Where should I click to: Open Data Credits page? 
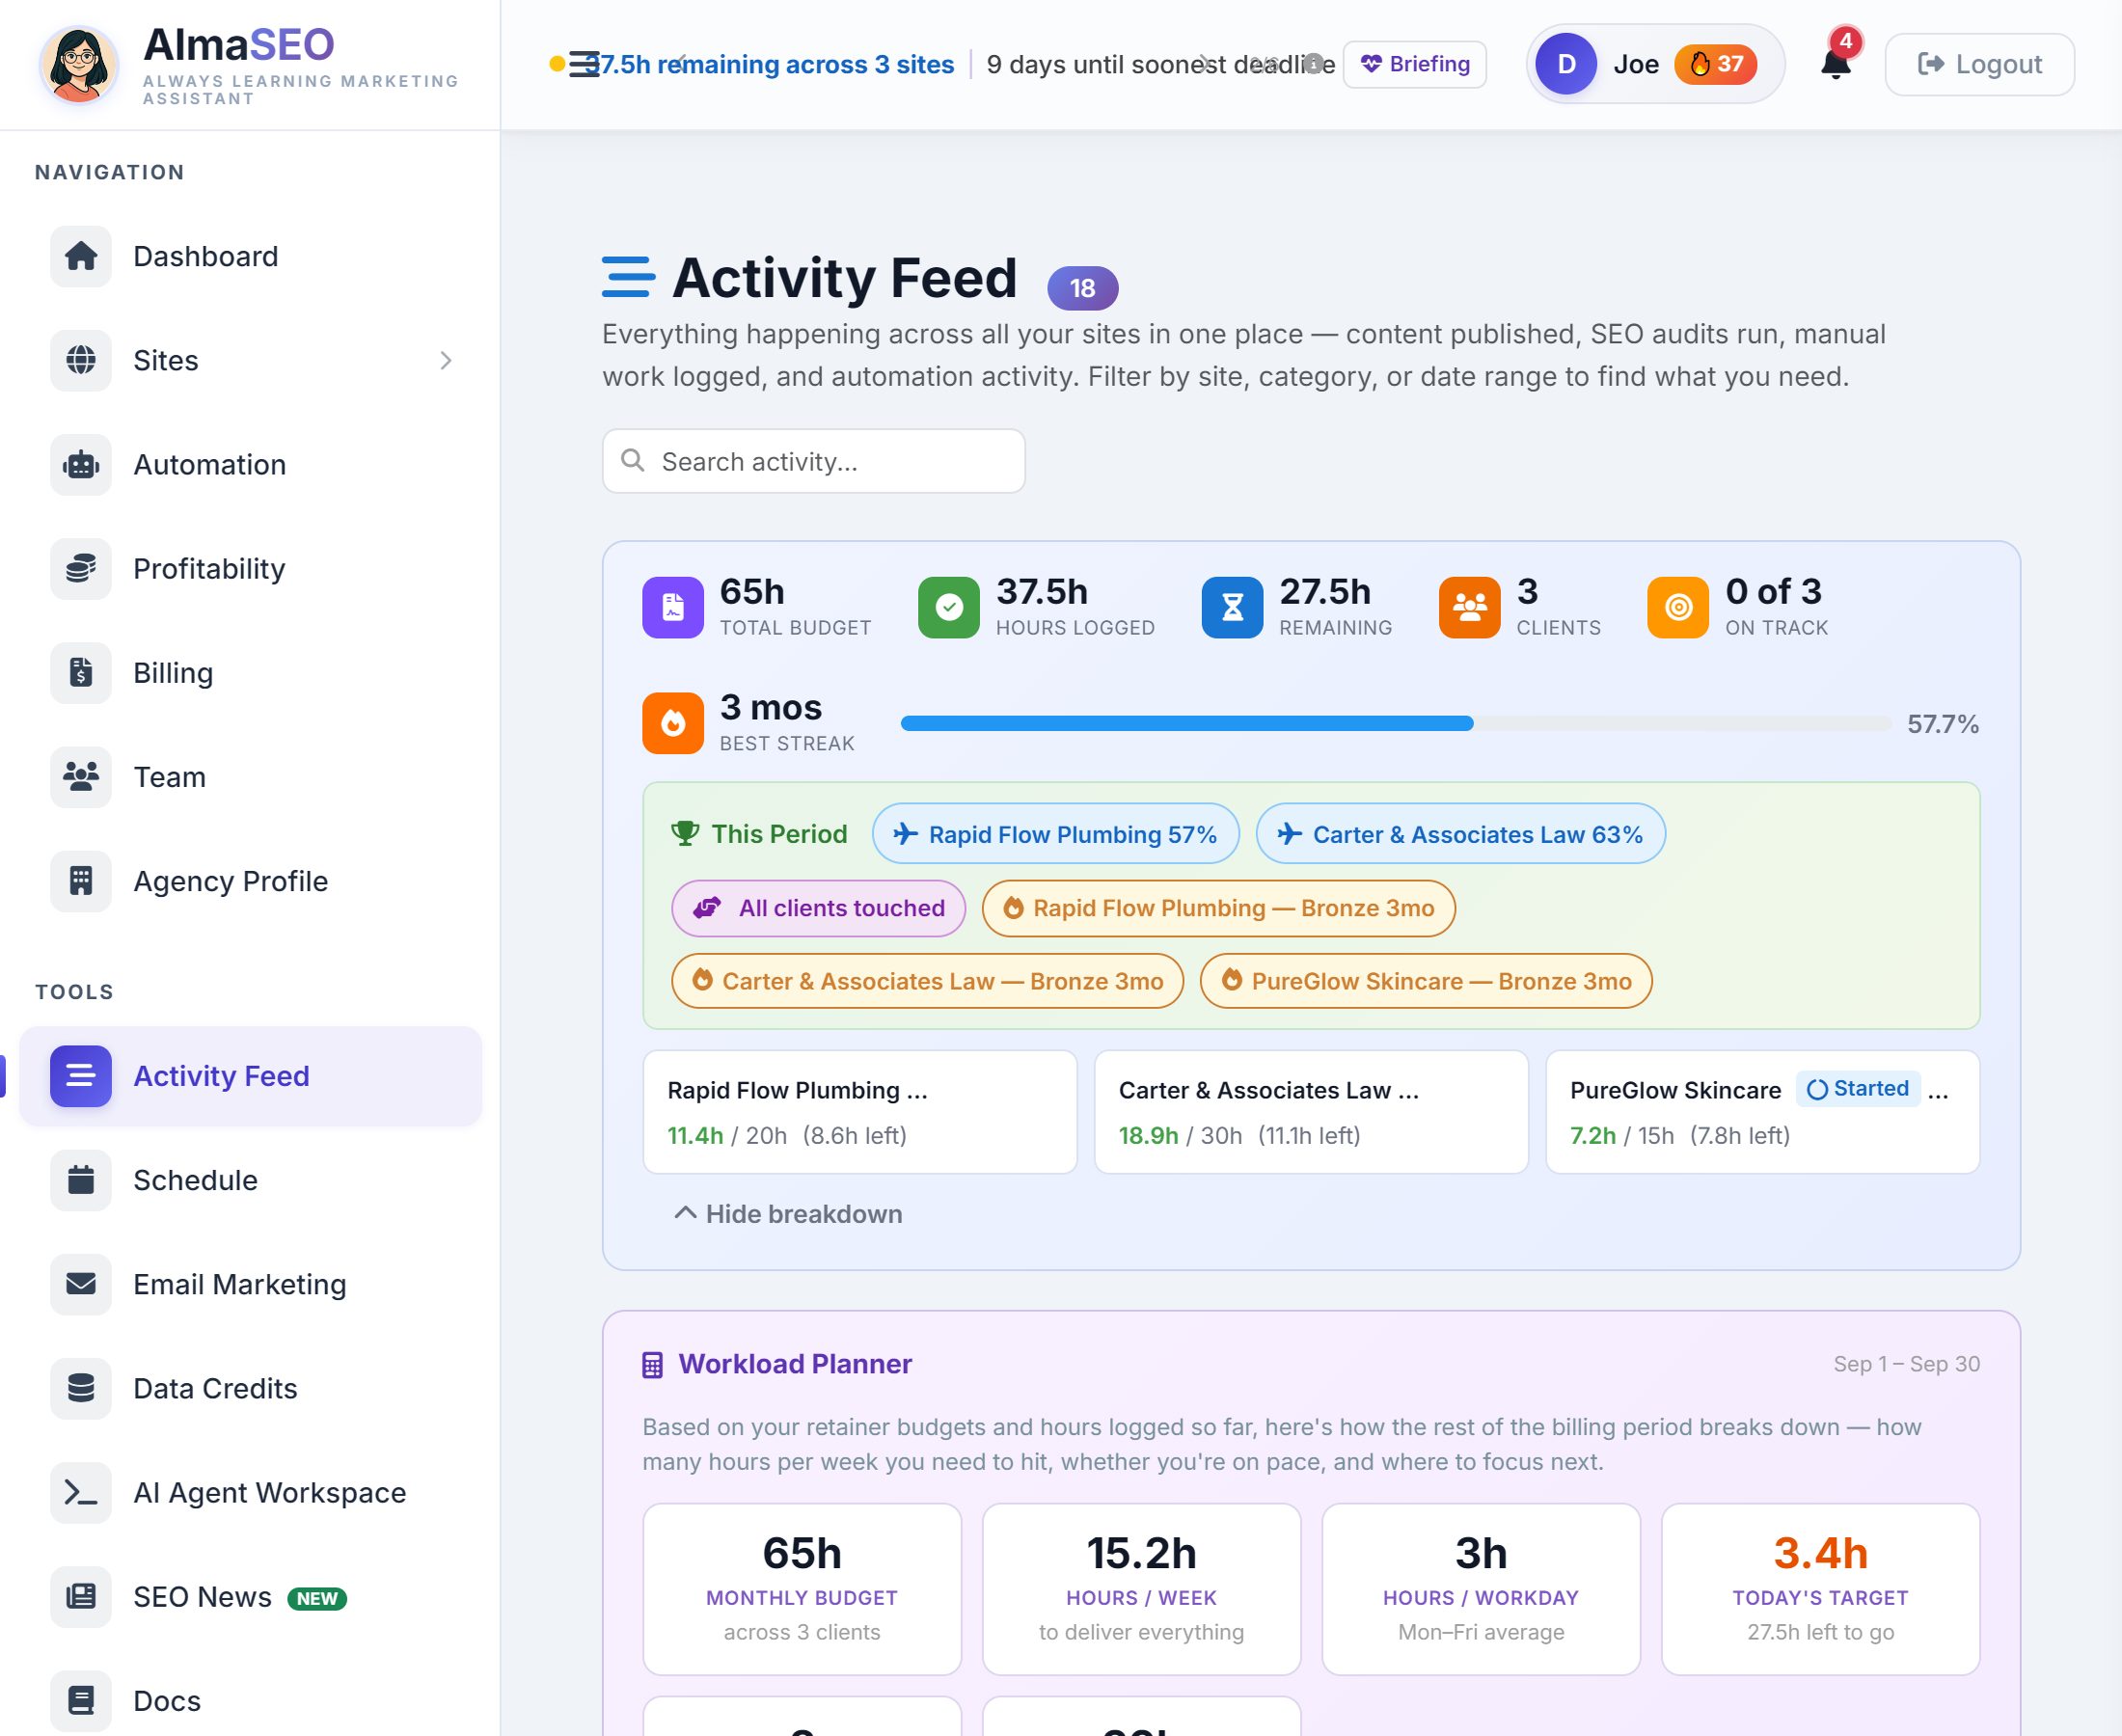(251, 1388)
